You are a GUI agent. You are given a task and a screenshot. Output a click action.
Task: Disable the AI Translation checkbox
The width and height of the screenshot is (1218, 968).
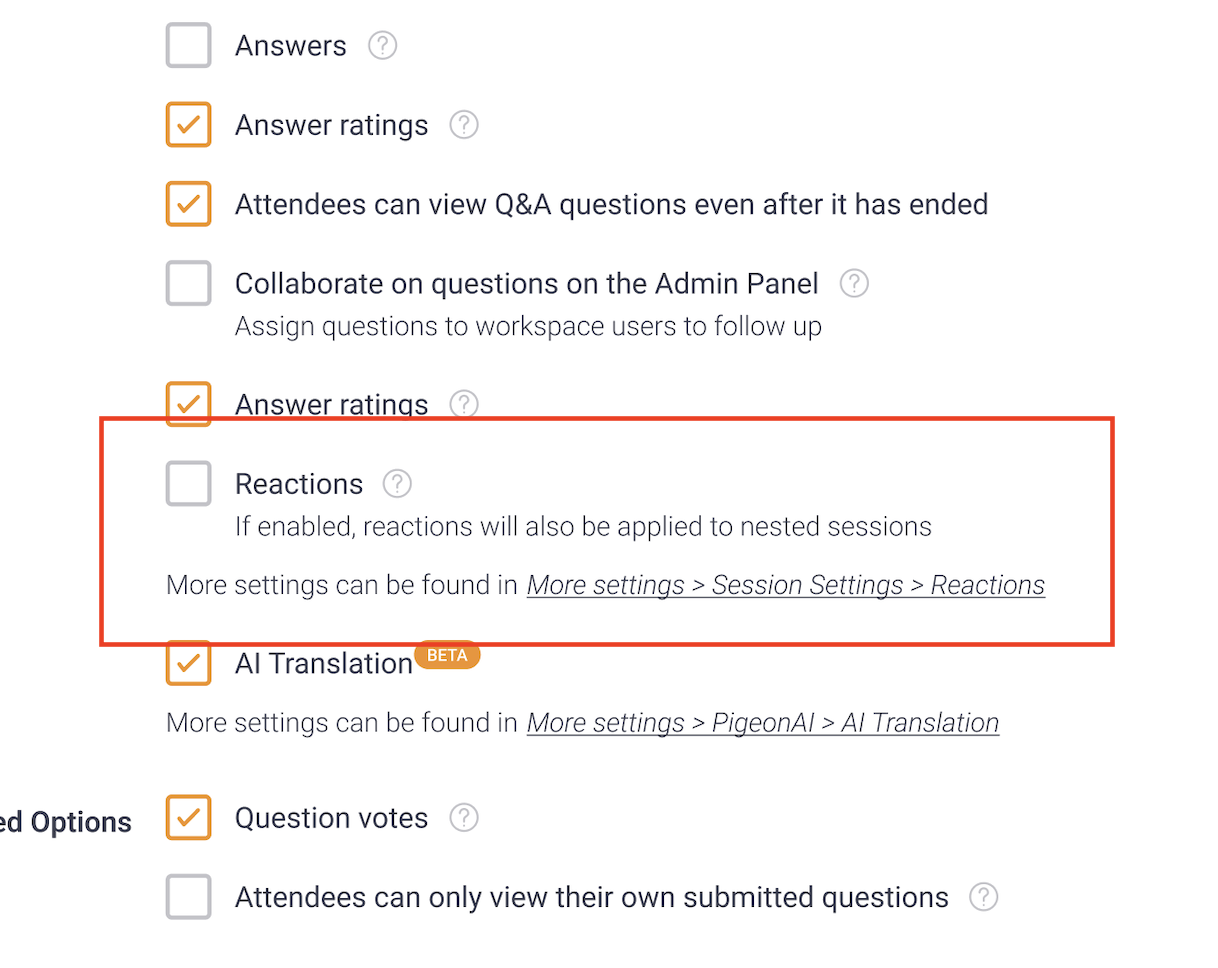[188, 663]
